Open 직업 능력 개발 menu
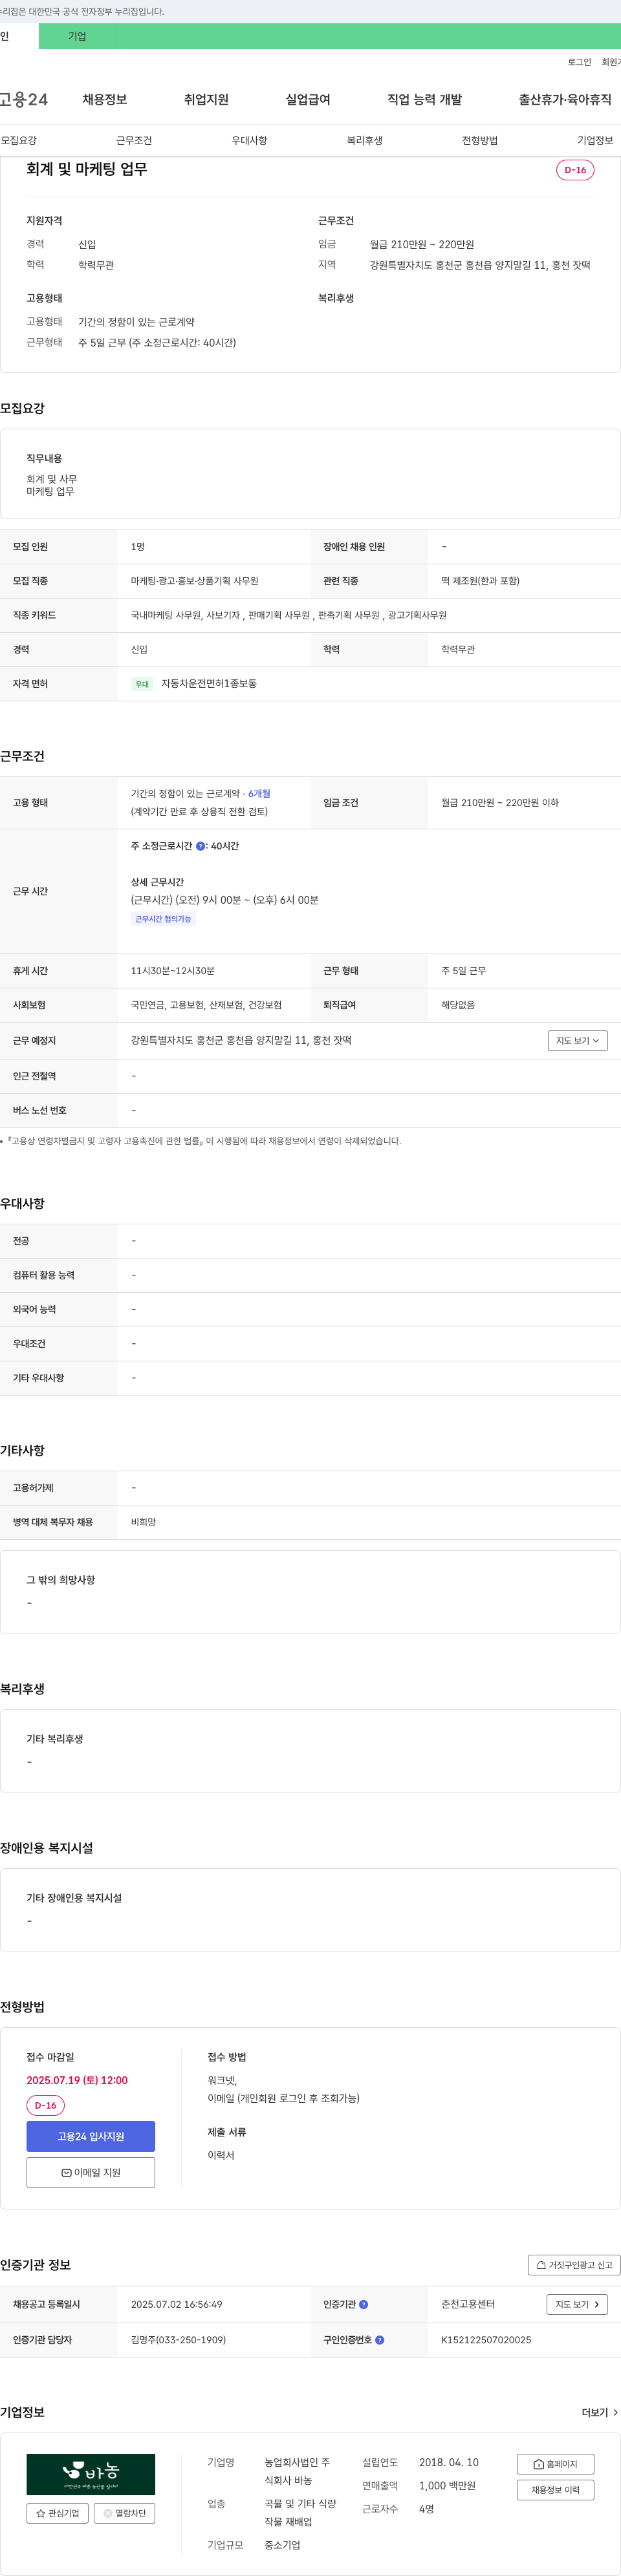The height and width of the screenshot is (2576, 621). coord(425,99)
